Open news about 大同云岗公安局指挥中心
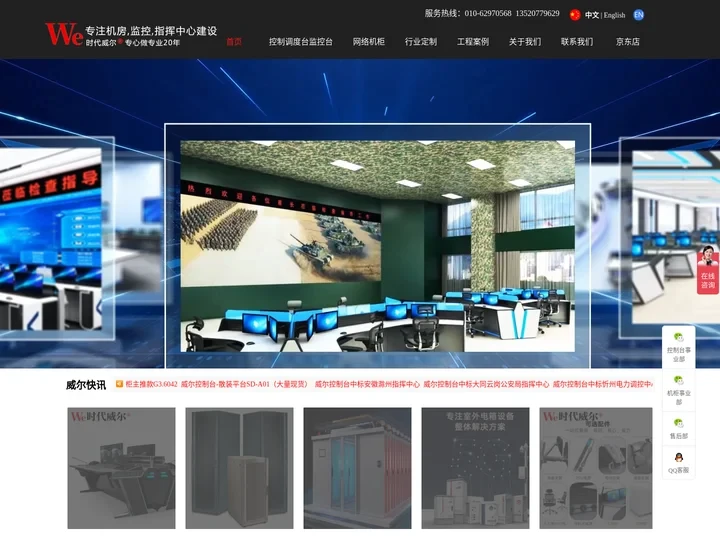The width and height of the screenshot is (720, 540). pos(486,384)
